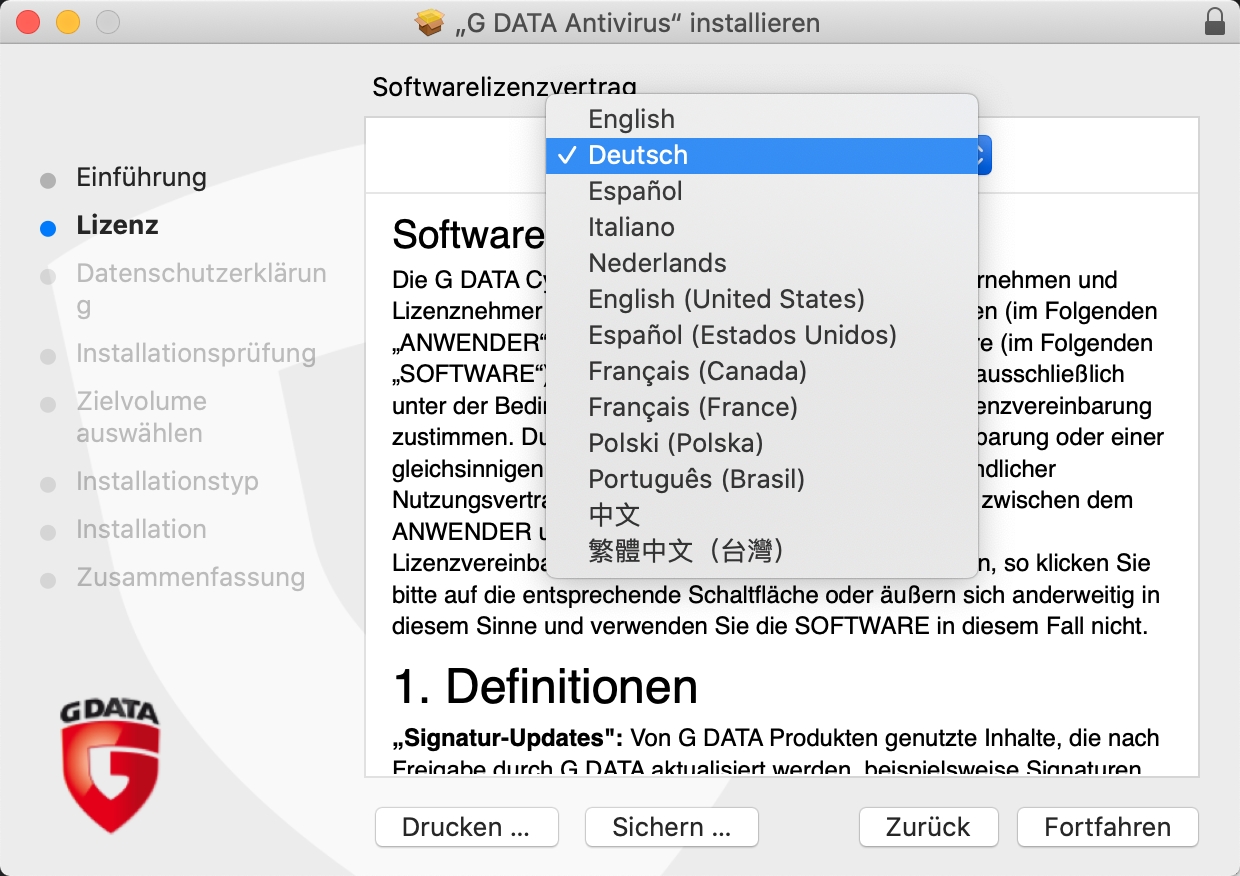The image size is (1240, 876).
Task: Pick 繁體中文（台灣） from the list
Action: (x=761, y=551)
